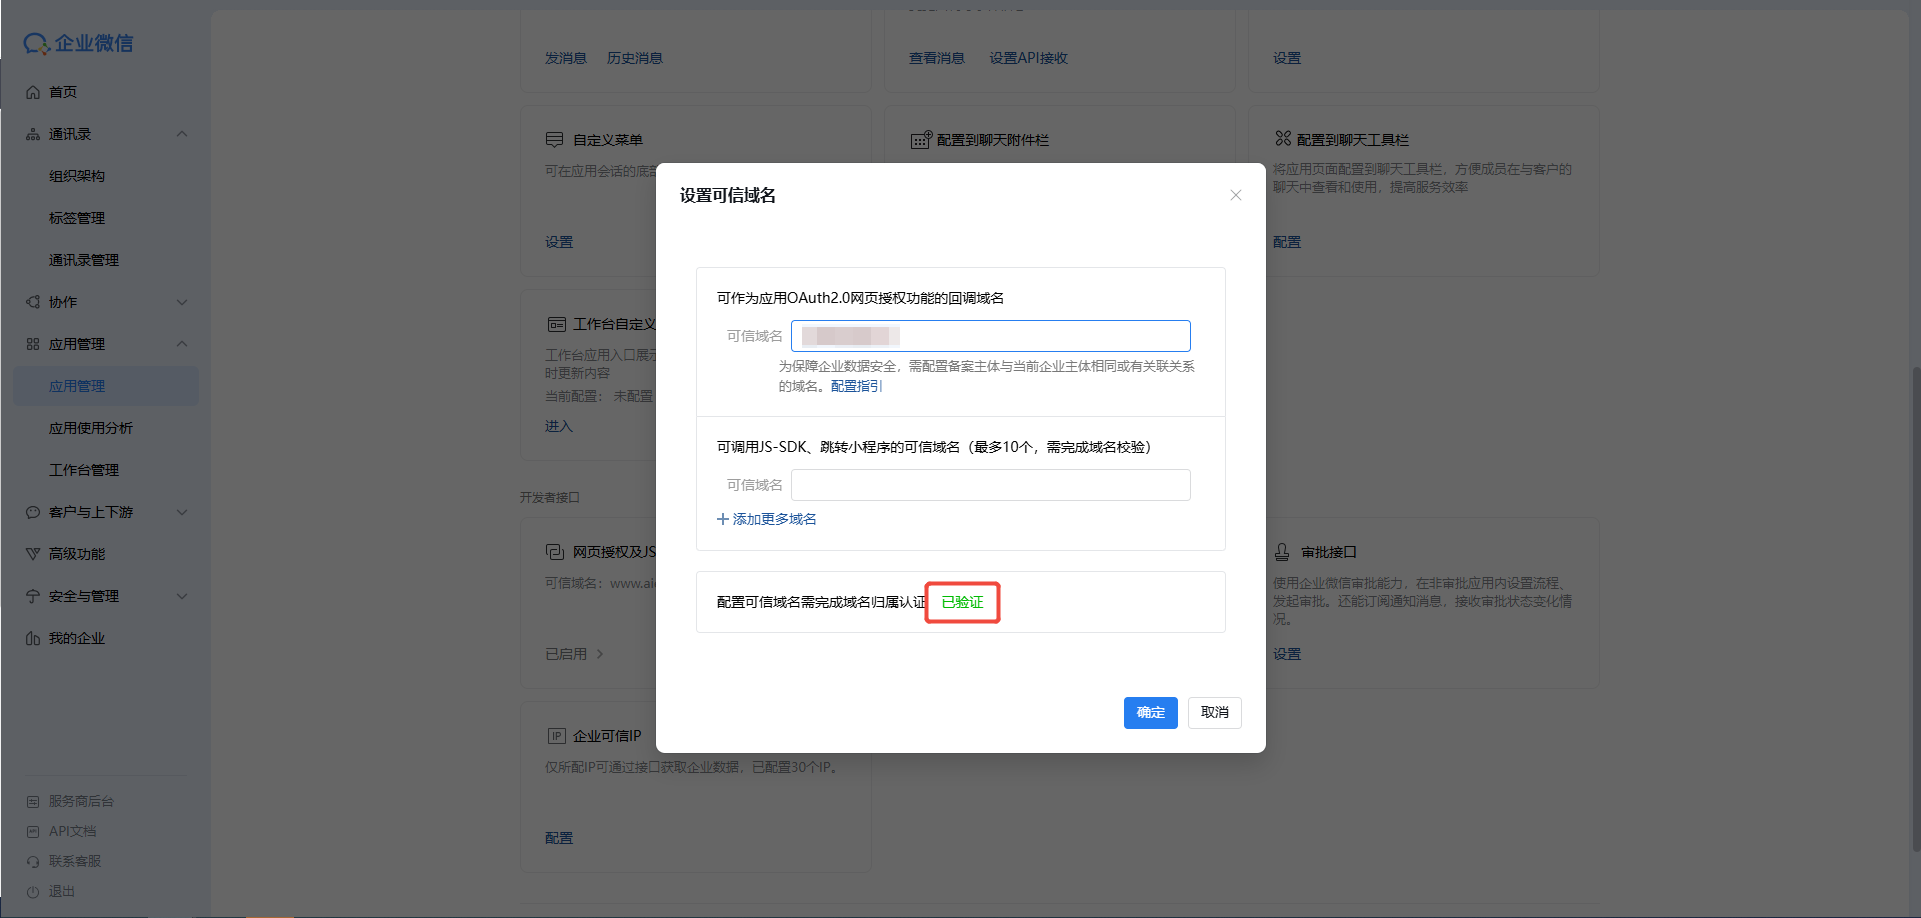Click the 协作 megaphone icon
The image size is (1921, 918).
33,302
